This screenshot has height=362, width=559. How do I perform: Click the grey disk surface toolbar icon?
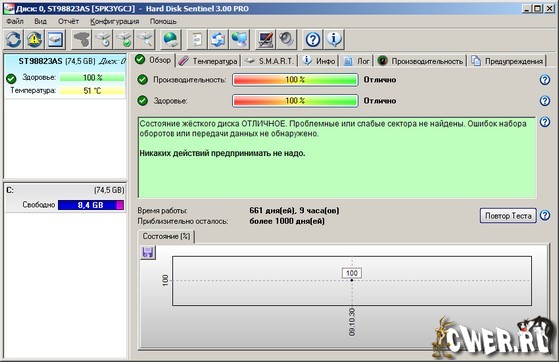[82, 39]
